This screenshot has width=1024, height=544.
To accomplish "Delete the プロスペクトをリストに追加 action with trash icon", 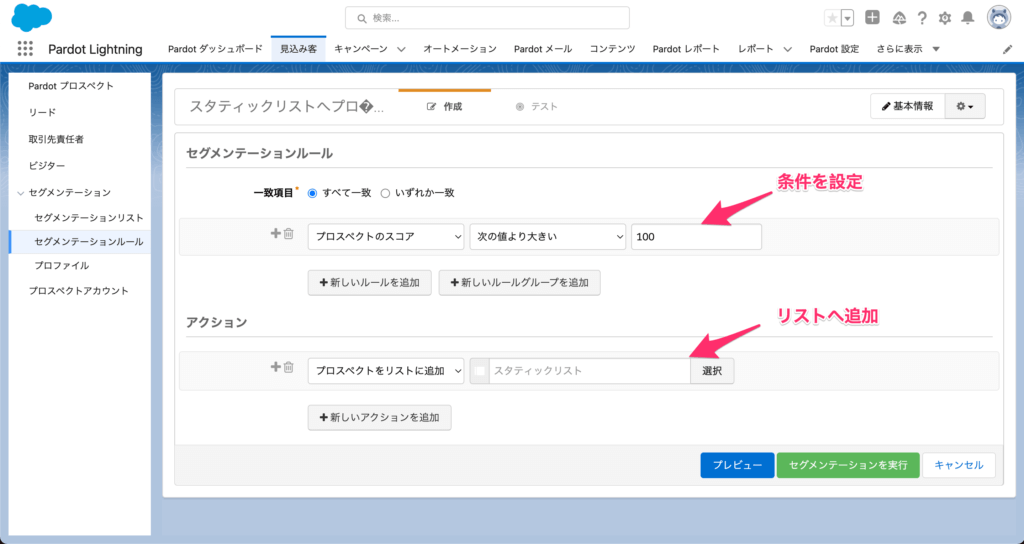I will 289,367.
